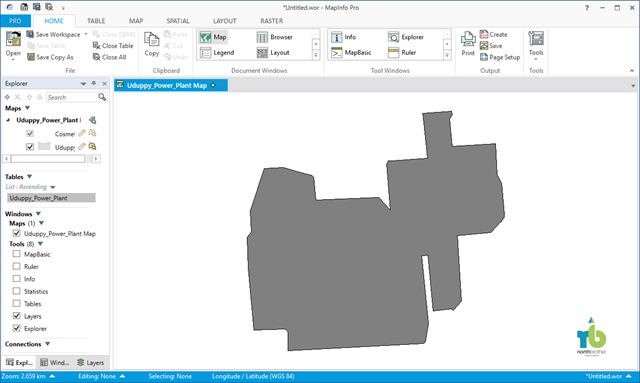
Task: Close the Explorer panel
Action: click(x=104, y=83)
